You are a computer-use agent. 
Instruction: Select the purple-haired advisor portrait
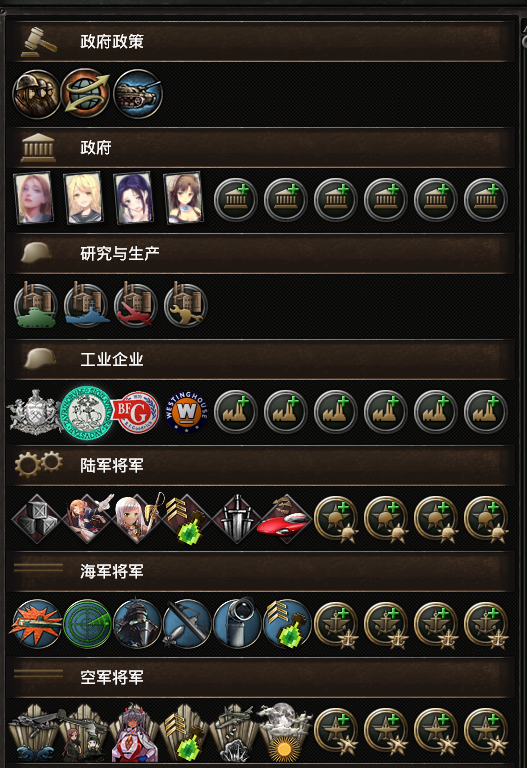(134, 198)
